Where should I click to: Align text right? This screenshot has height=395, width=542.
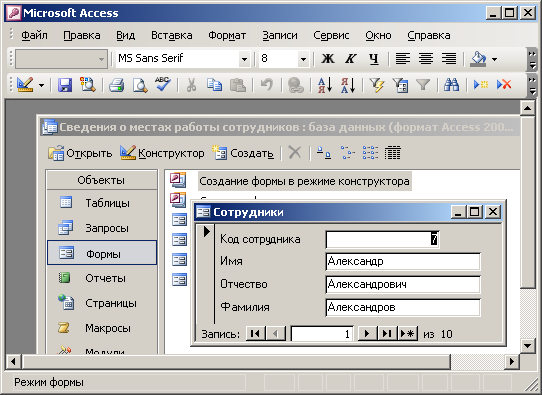(449, 59)
